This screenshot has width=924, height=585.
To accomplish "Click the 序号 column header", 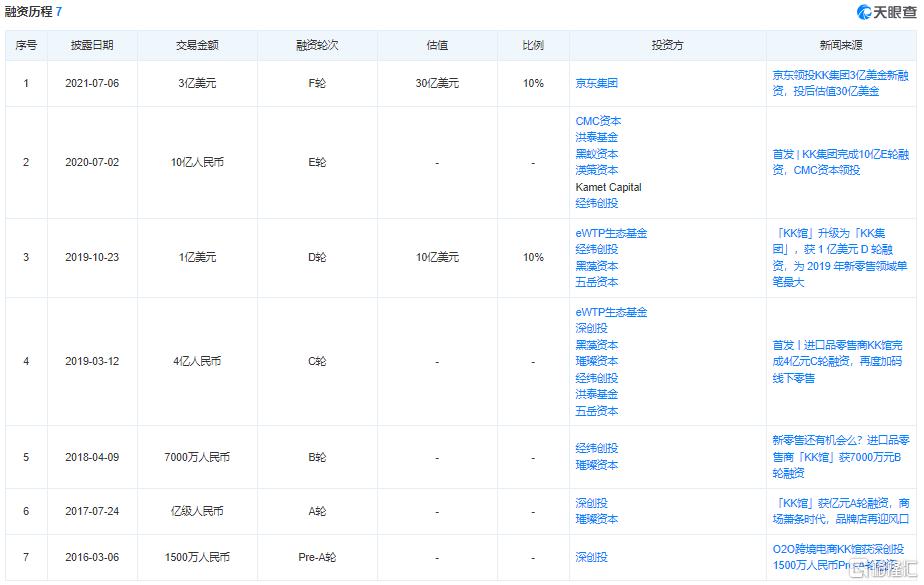I will 26,45.
